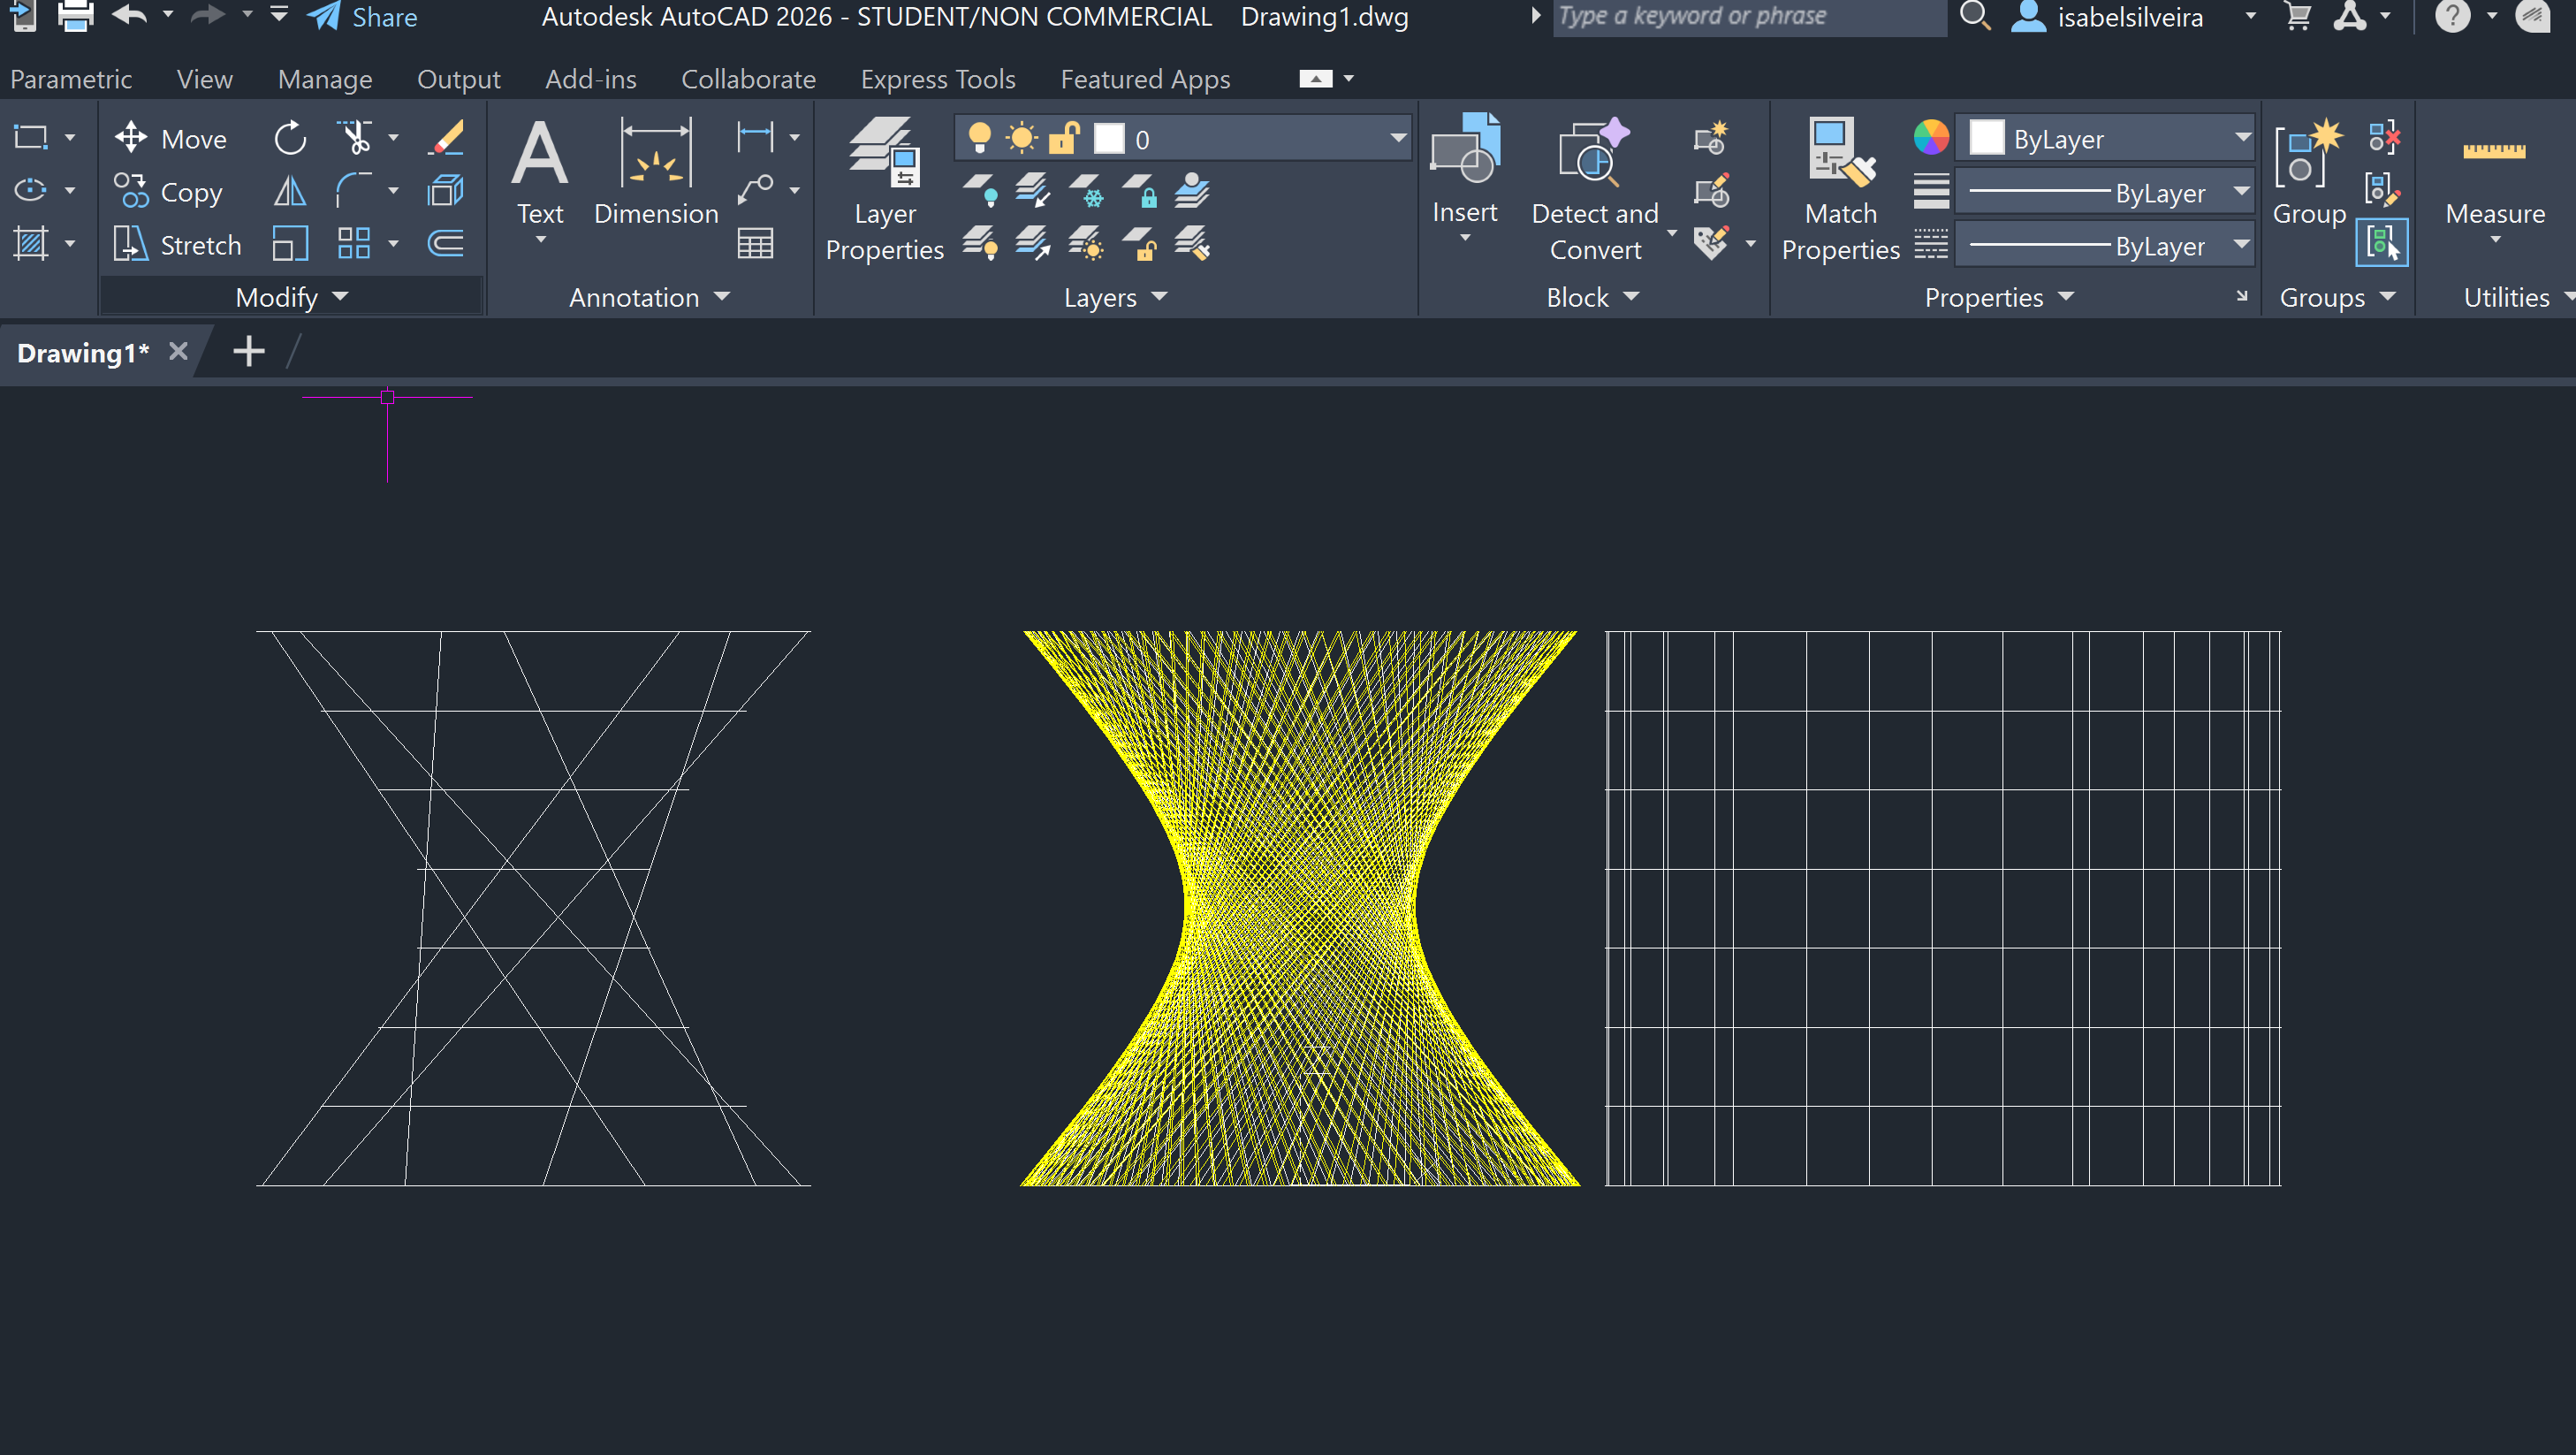Switch to the Collaborate tab
This screenshot has width=2576, height=1455.
pyautogui.click(x=748, y=79)
